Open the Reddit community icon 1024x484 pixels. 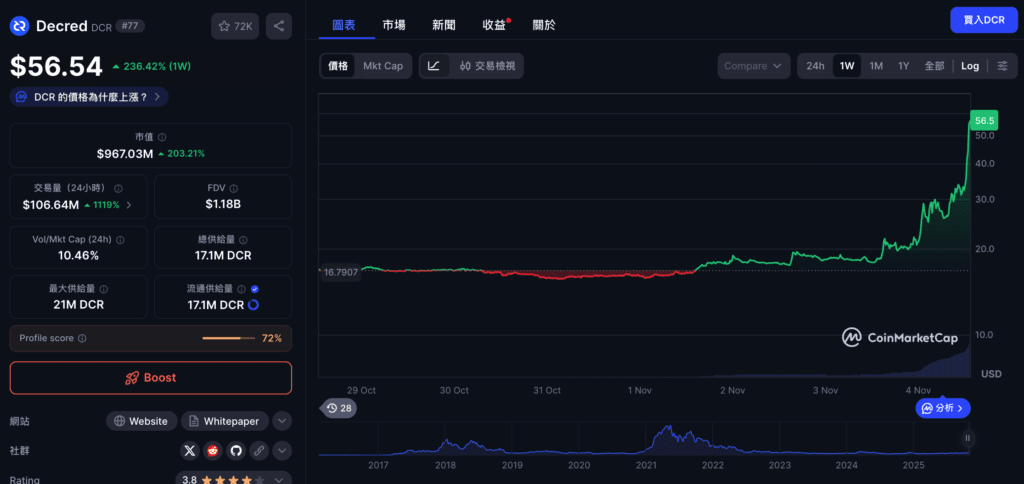click(212, 450)
